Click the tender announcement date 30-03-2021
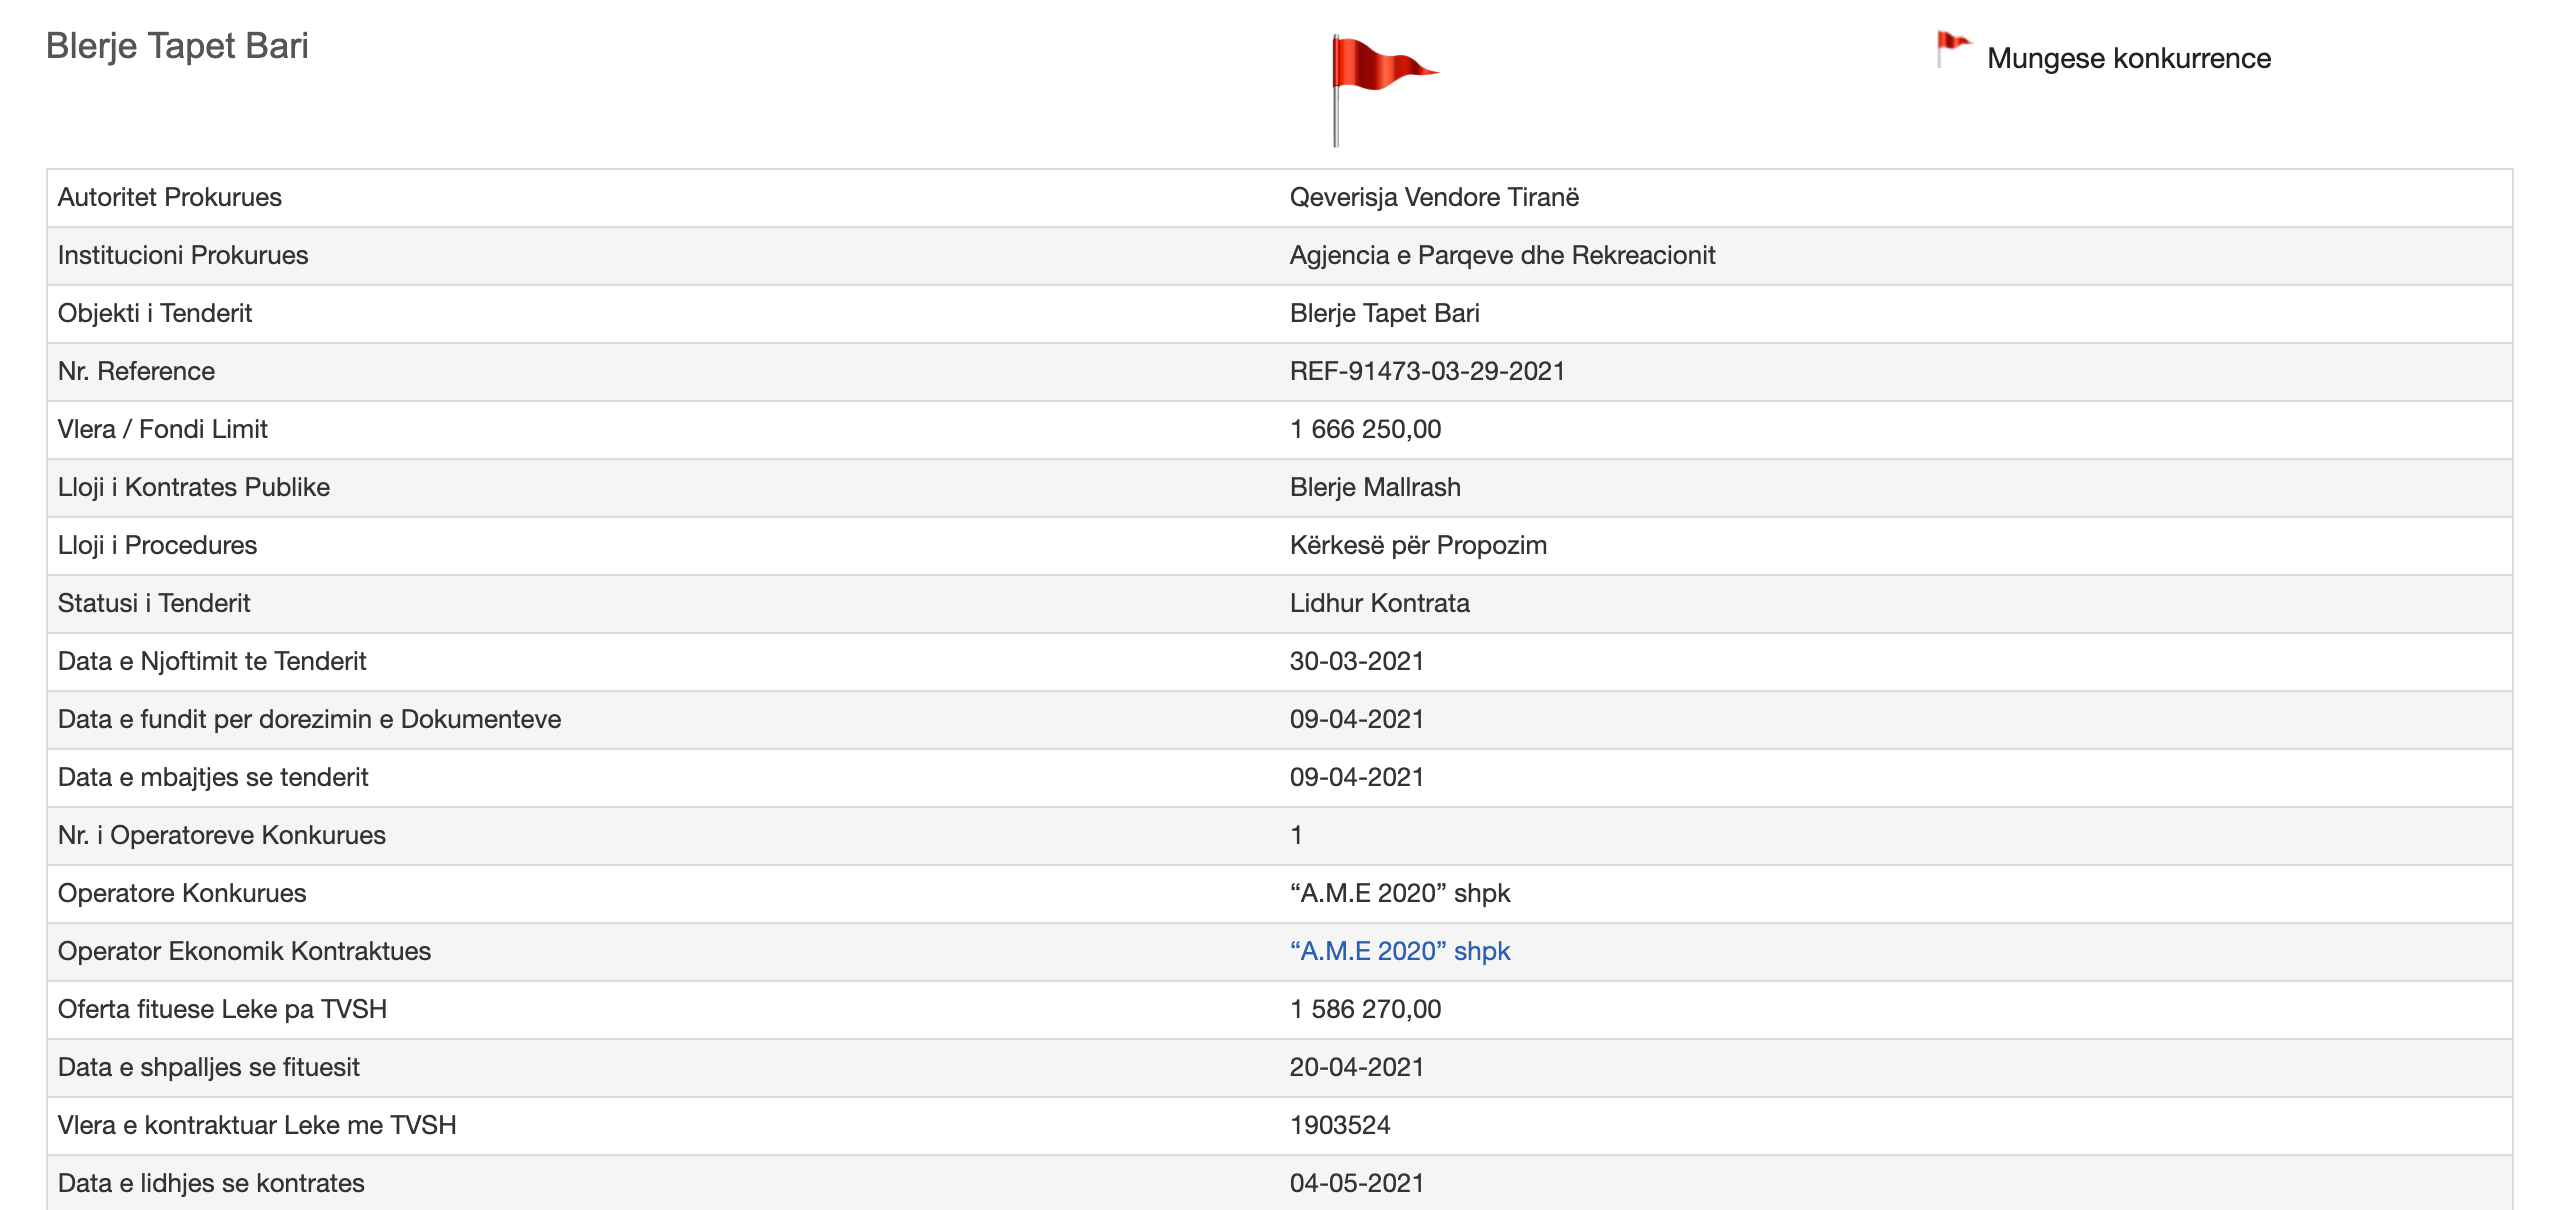Screen dimensions: 2560x1210 coord(1356,661)
